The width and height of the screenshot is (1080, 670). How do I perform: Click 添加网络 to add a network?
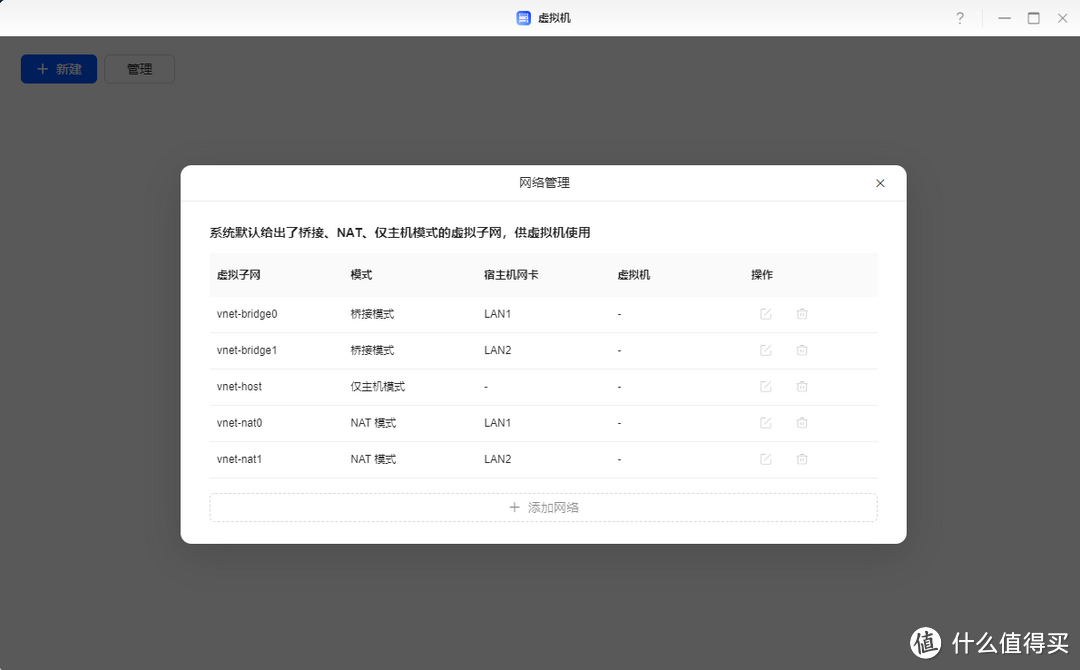[x=543, y=507]
